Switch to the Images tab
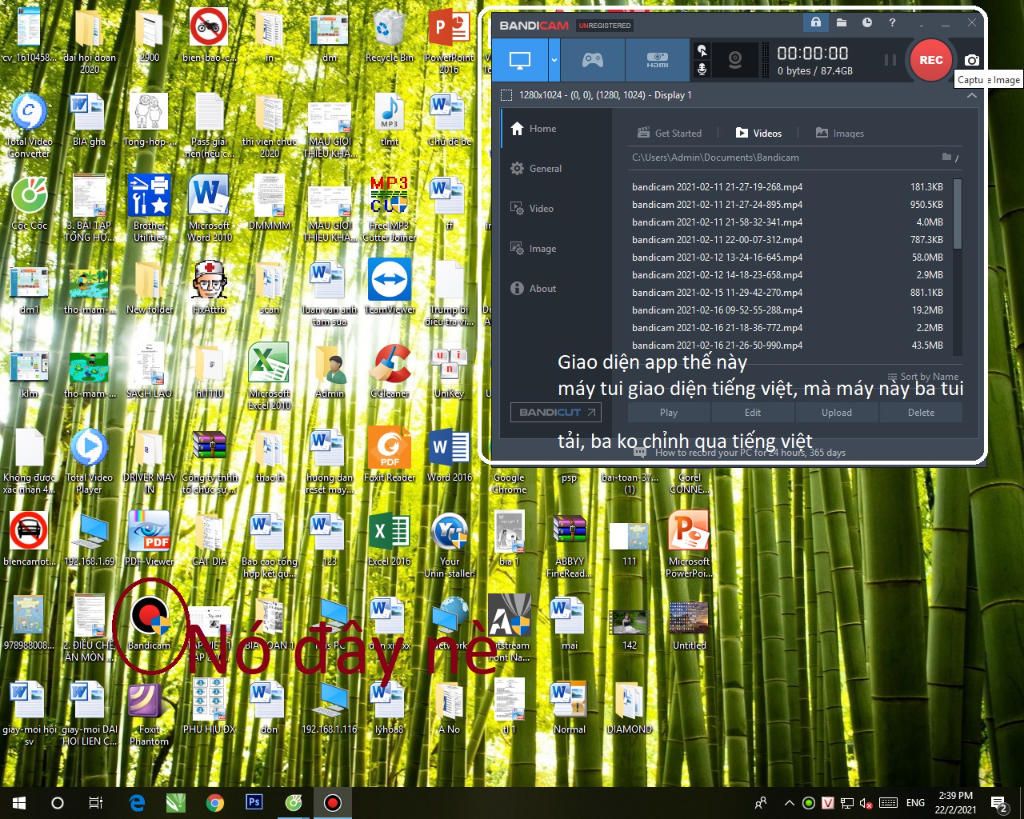 tap(840, 133)
